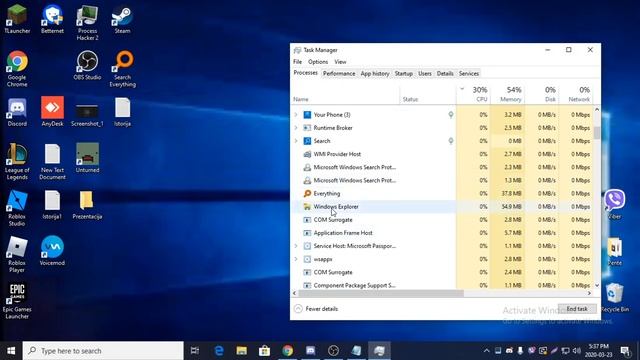Open Steam desktop shortcut
This screenshot has width=640, height=360.
122,19
